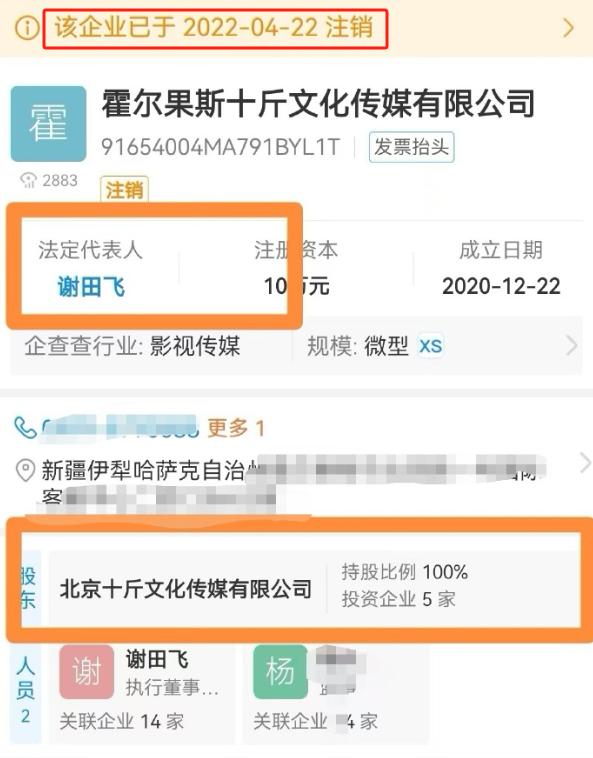The width and height of the screenshot is (593, 758).
Task: Tap the XS scale badge
Action: pyautogui.click(x=430, y=346)
